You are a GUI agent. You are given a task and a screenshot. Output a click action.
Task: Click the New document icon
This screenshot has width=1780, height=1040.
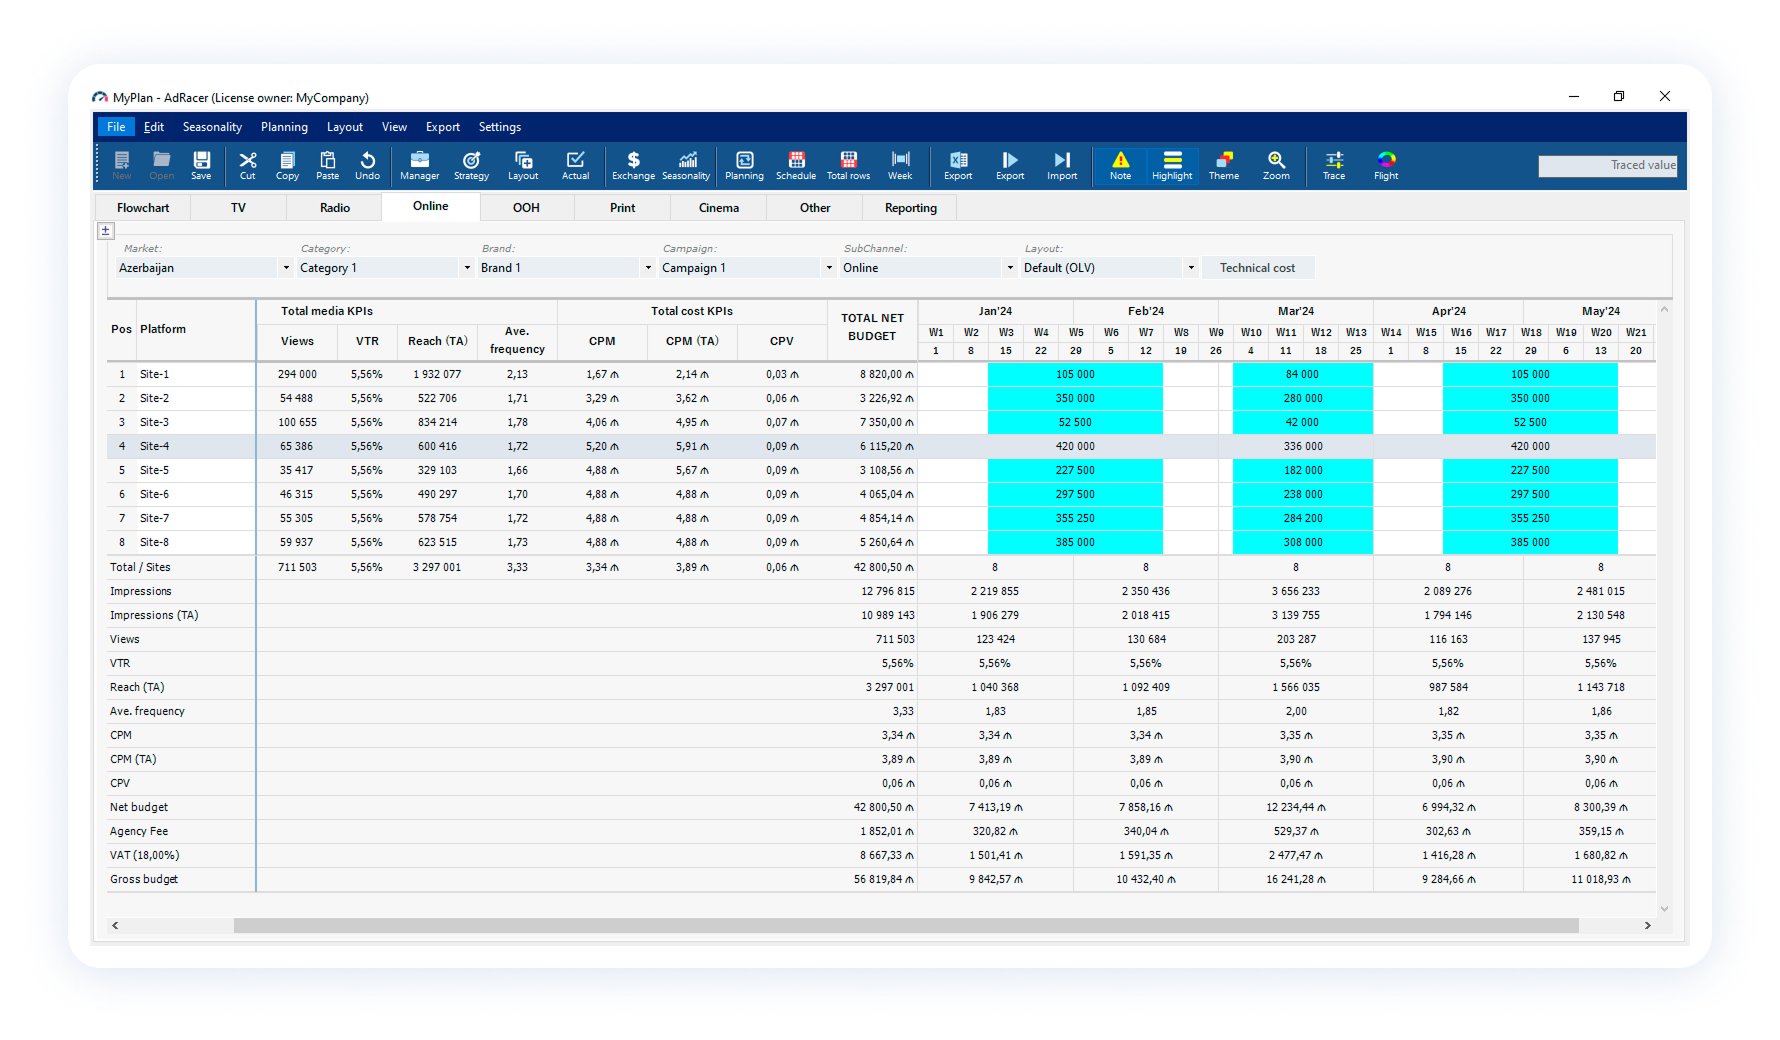click(122, 165)
